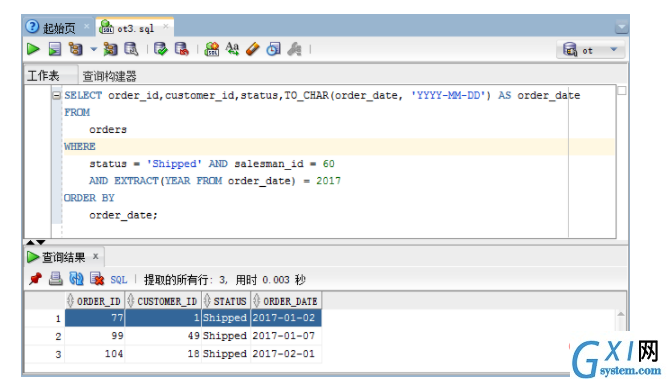The width and height of the screenshot is (668, 379).
Task: Click the pin (freeze view) icon
Action: [x=35, y=279]
